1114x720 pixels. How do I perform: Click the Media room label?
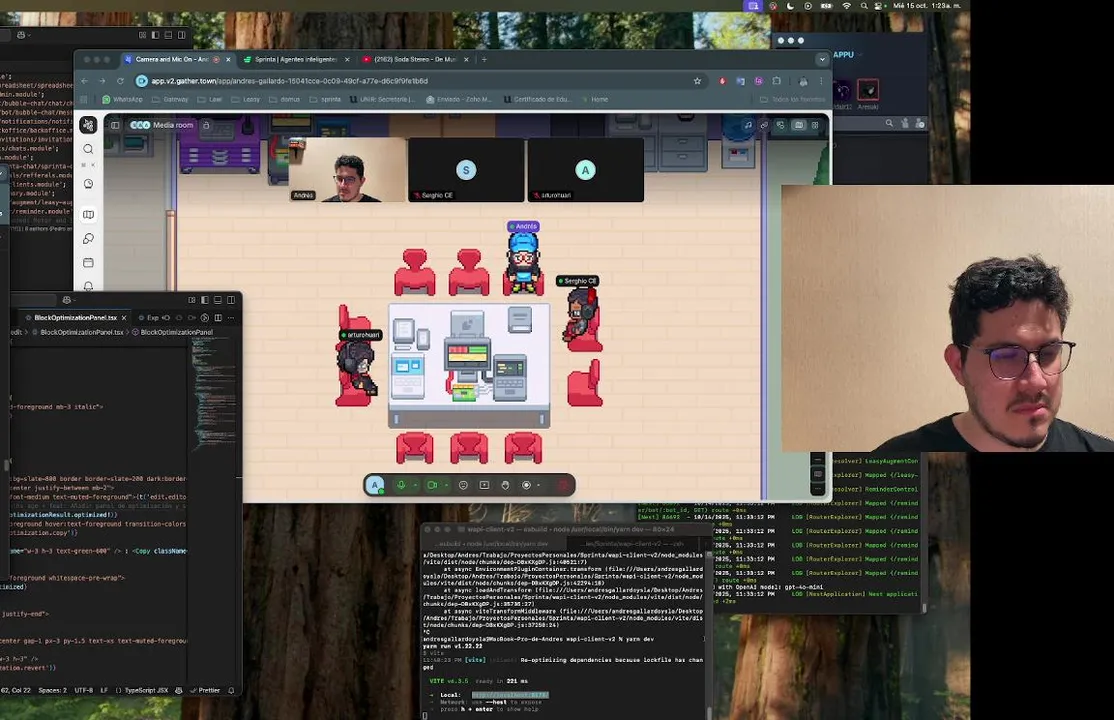pyautogui.click(x=173, y=125)
